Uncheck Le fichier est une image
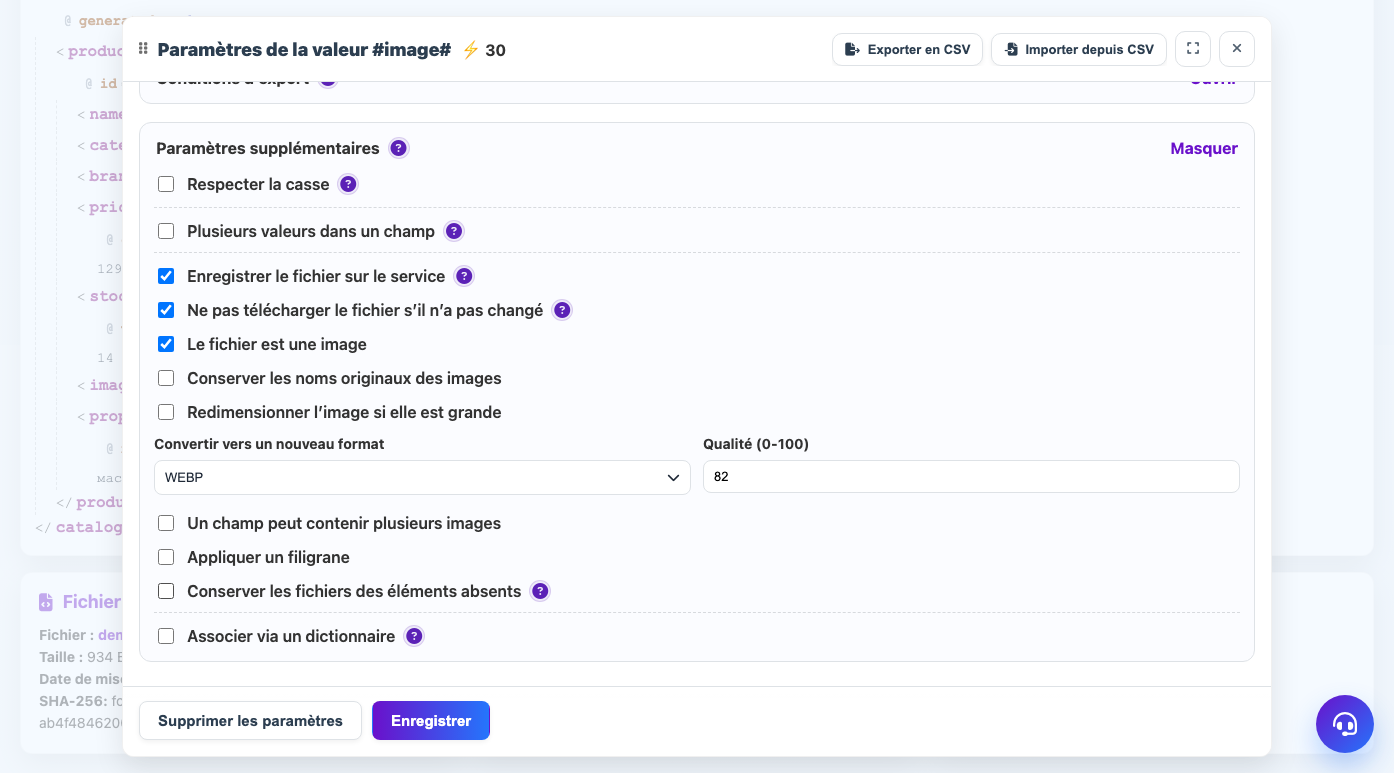Image resolution: width=1394 pixels, height=773 pixels. (166, 344)
